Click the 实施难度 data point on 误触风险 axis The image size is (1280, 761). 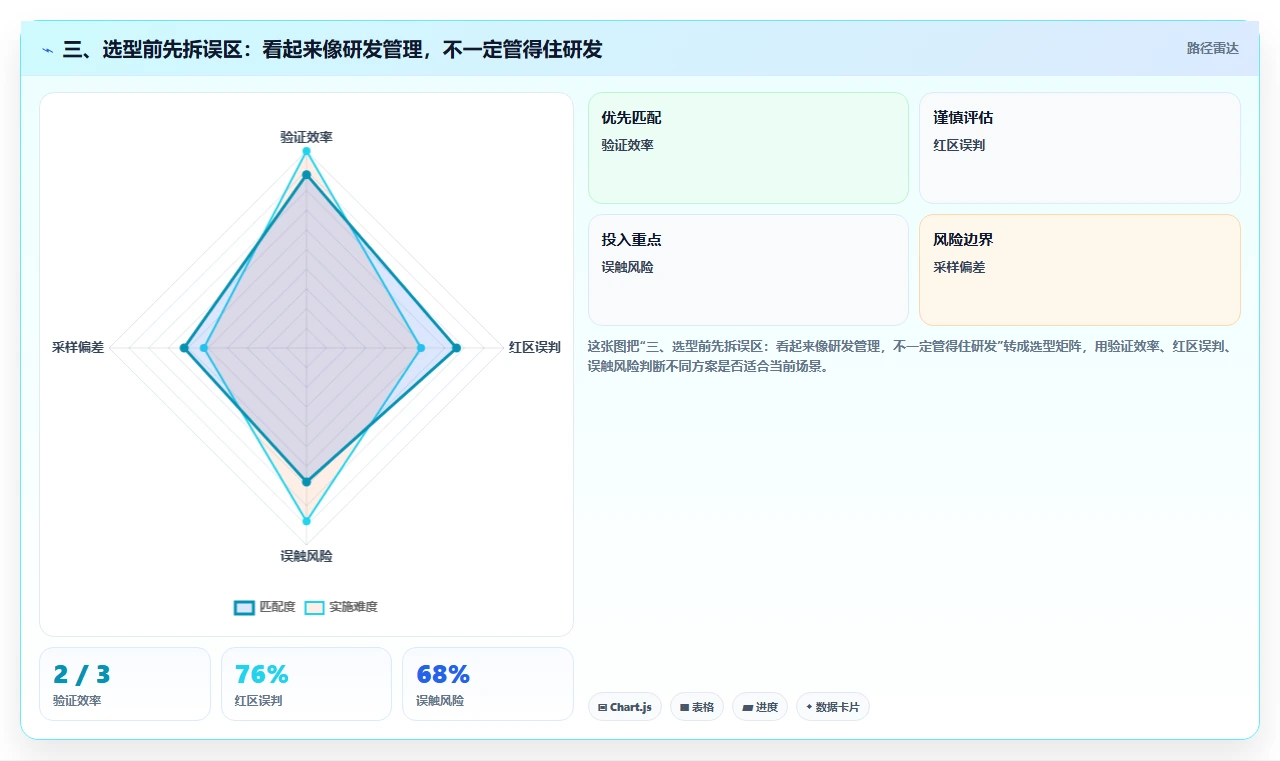pos(306,521)
